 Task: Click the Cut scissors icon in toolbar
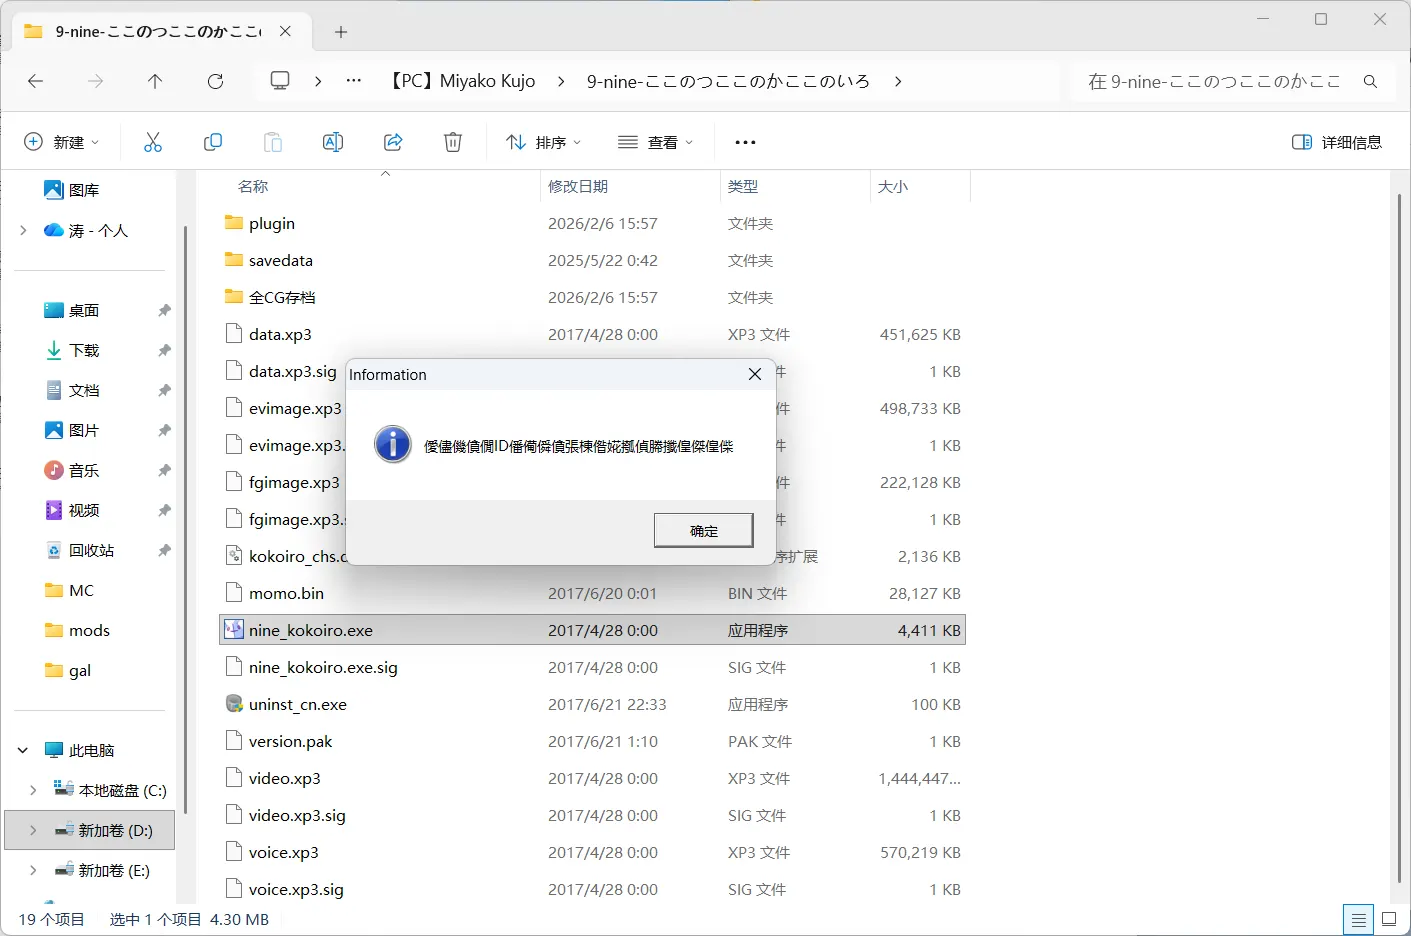tap(153, 142)
